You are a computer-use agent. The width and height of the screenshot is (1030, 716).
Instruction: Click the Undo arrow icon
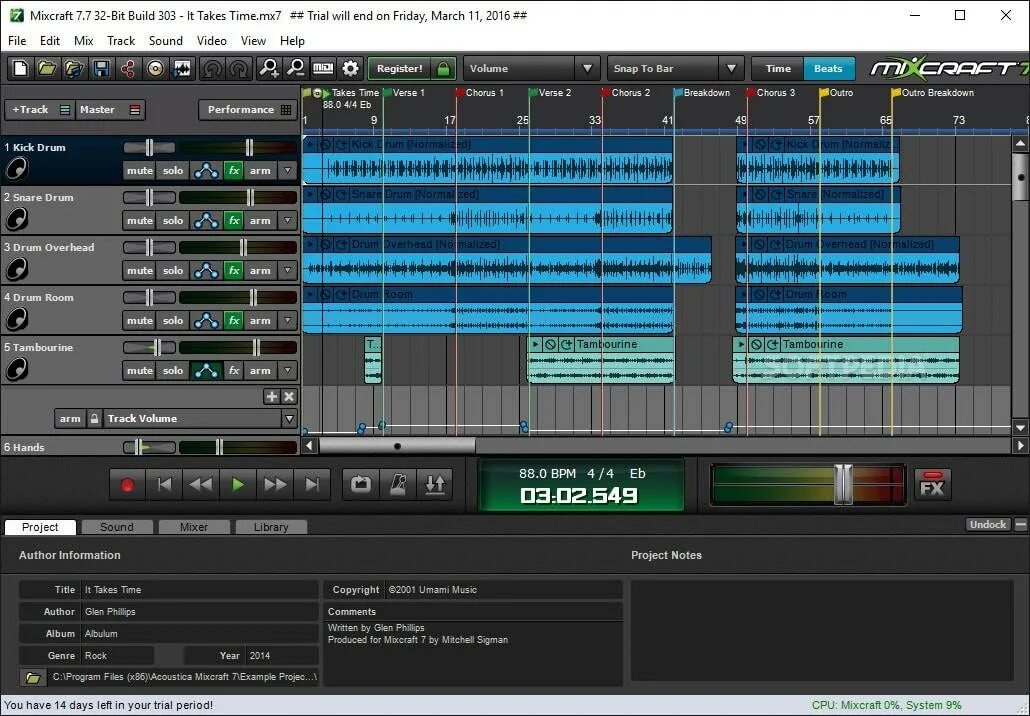pos(212,68)
